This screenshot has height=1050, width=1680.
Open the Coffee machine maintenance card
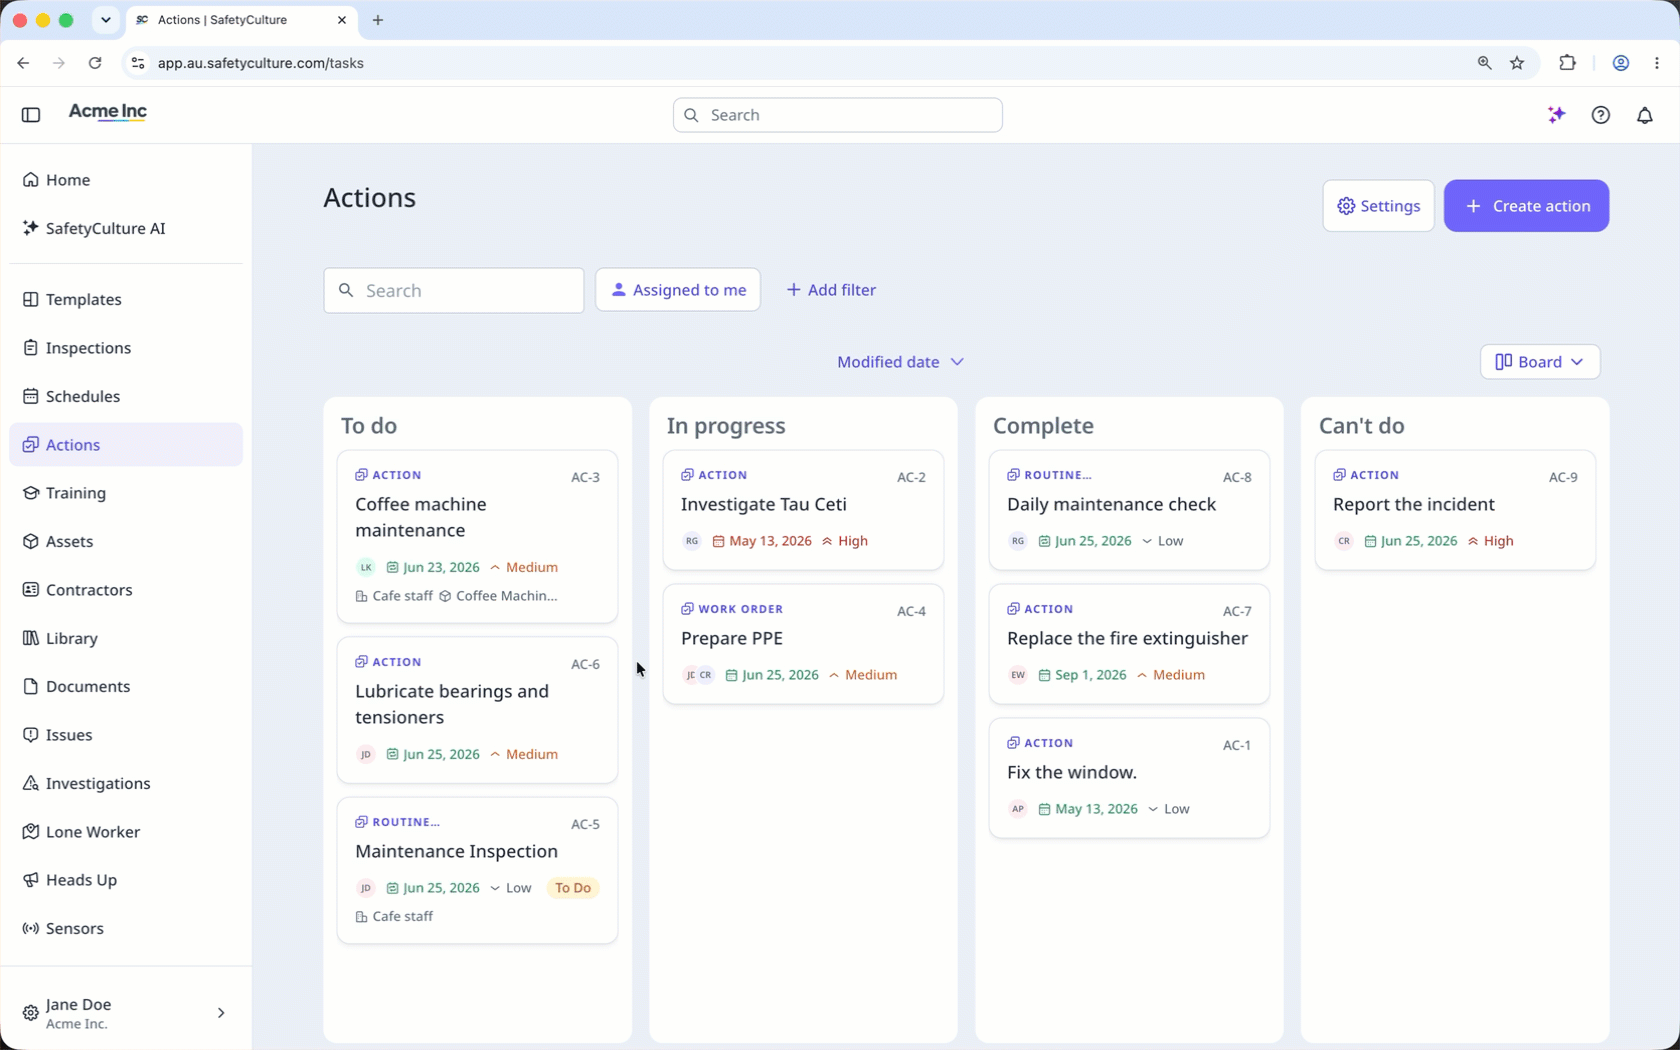point(478,537)
